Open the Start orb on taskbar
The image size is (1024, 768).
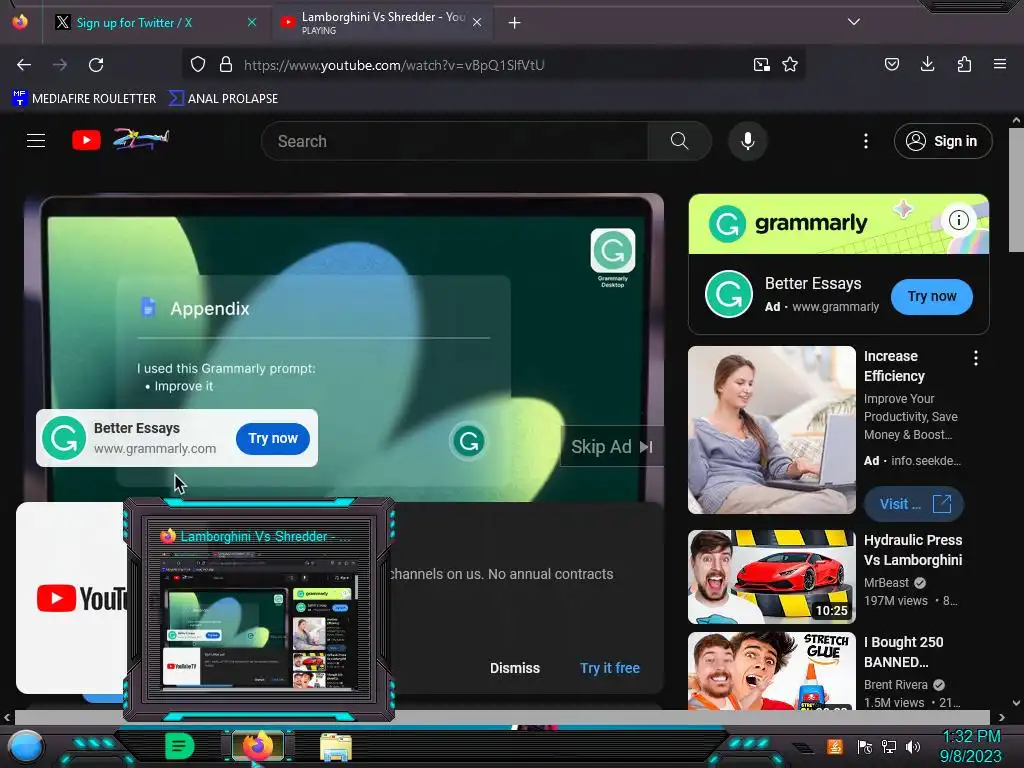click(x=26, y=746)
